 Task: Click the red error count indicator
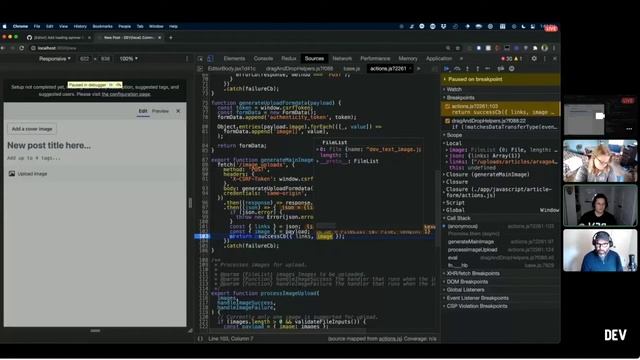(507, 59)
